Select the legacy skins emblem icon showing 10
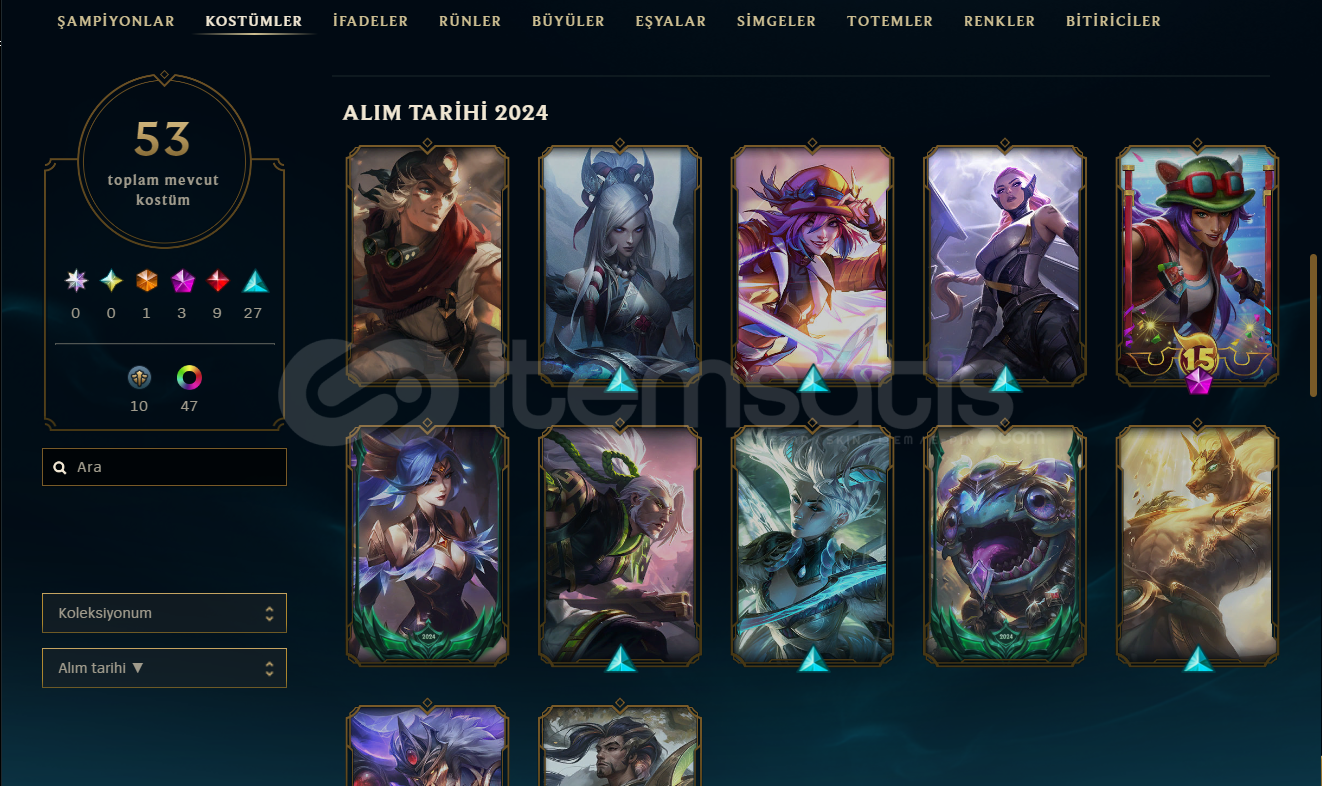Image resolution: width=1322 pixels, height=786 pixels. [139, 377]
